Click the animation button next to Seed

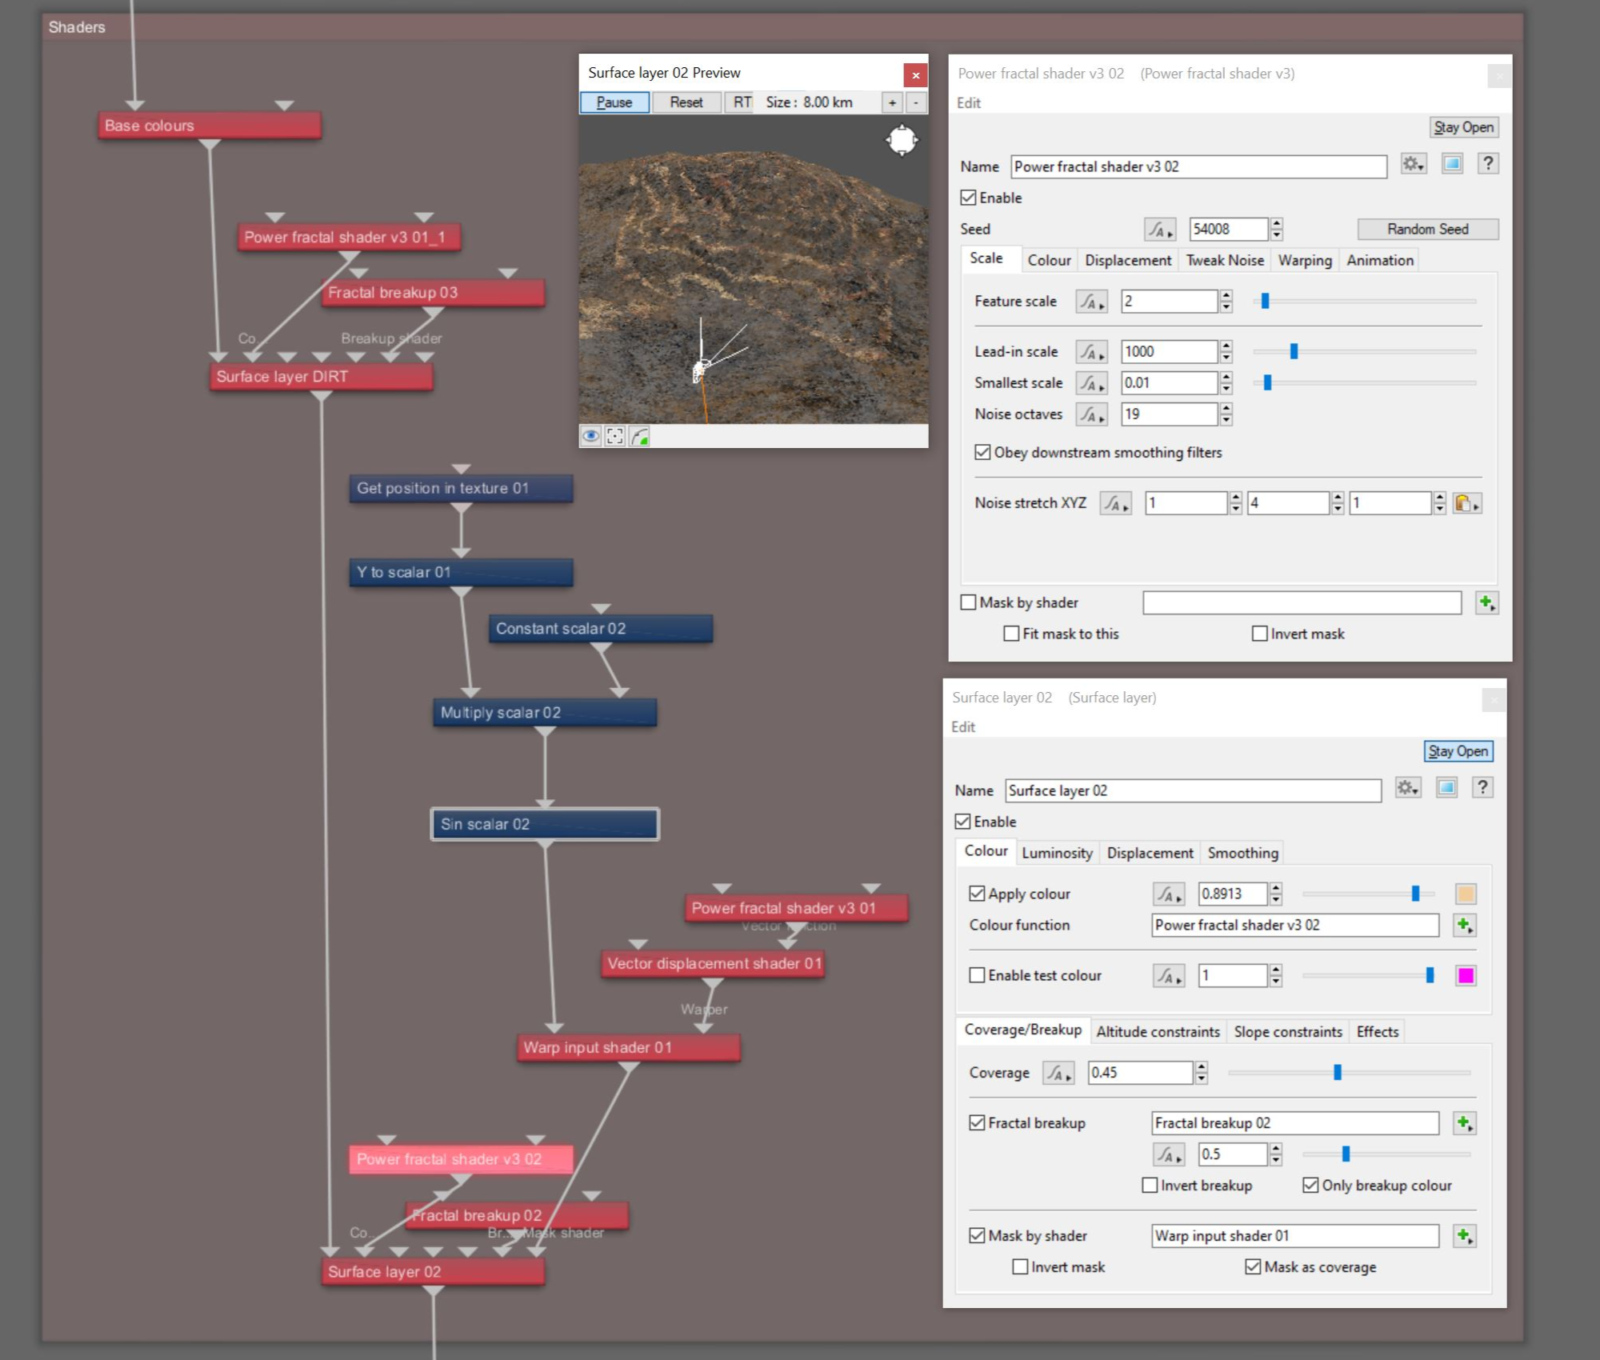click(x=1160, y=229)
